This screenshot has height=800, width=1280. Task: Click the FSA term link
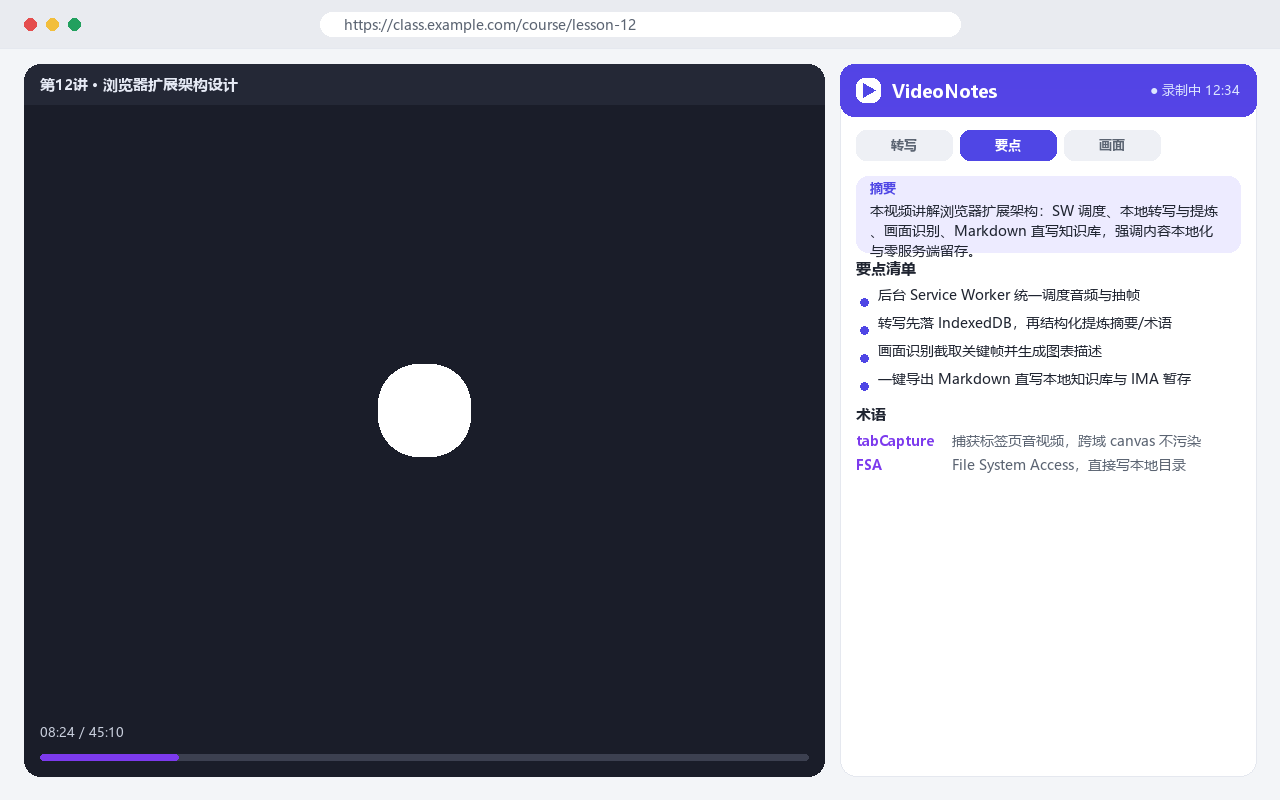pyautogui.click(x=869, y=465)
